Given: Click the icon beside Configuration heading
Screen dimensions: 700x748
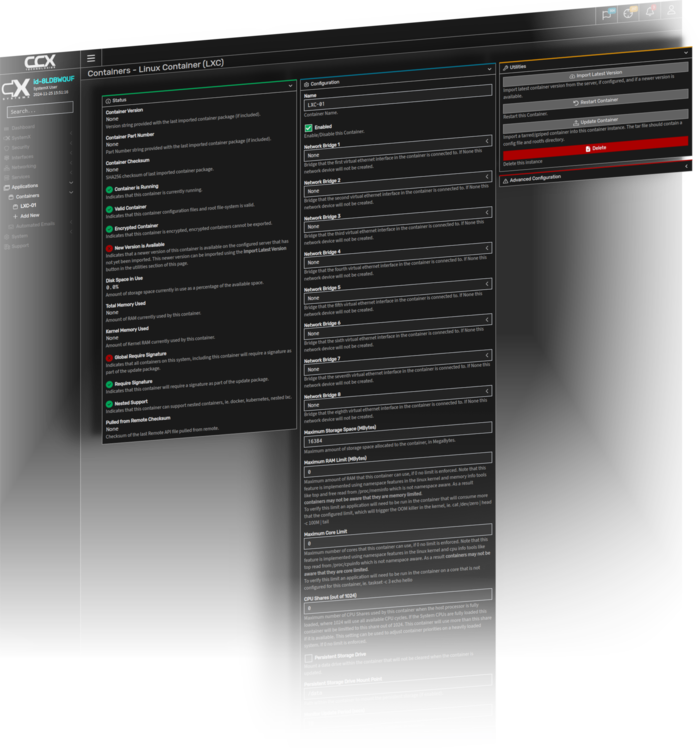Looking at the screenshot, I should tap(306, 84).
